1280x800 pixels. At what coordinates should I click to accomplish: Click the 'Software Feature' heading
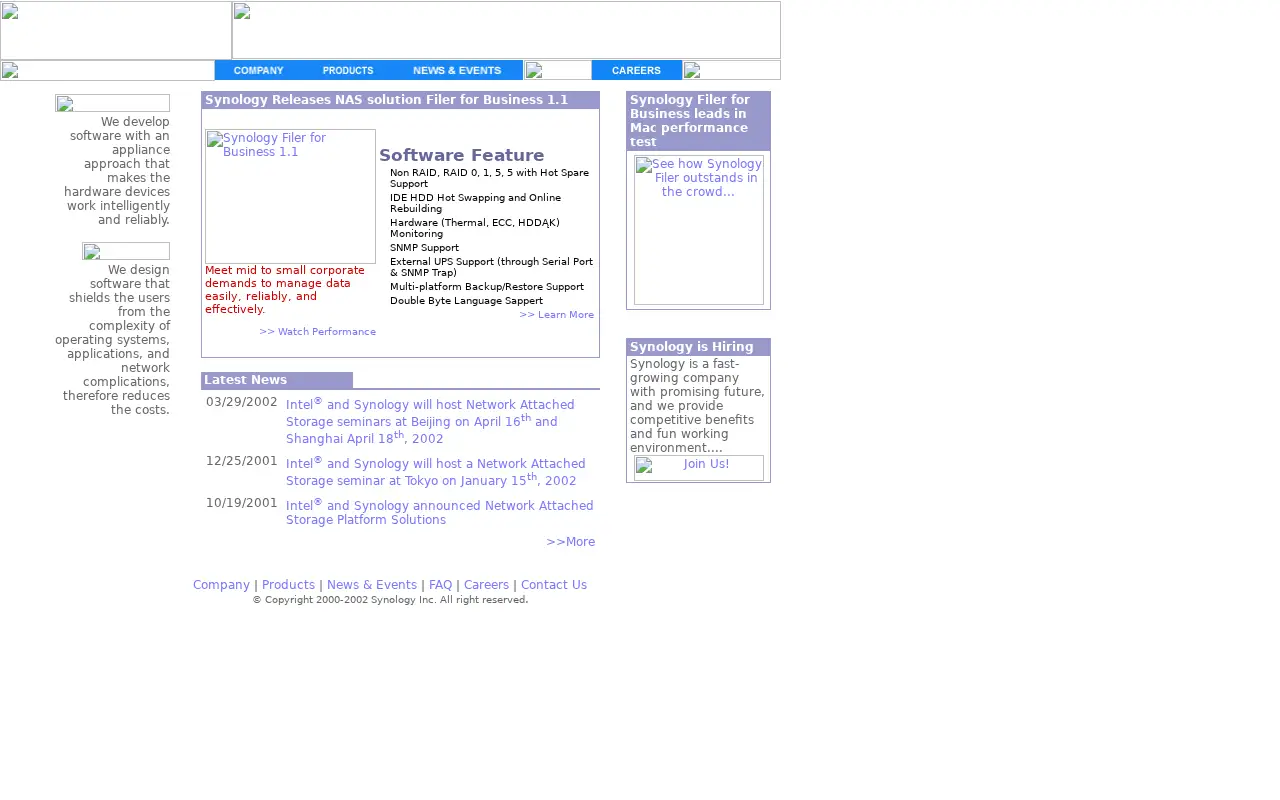tap(462, 155)
